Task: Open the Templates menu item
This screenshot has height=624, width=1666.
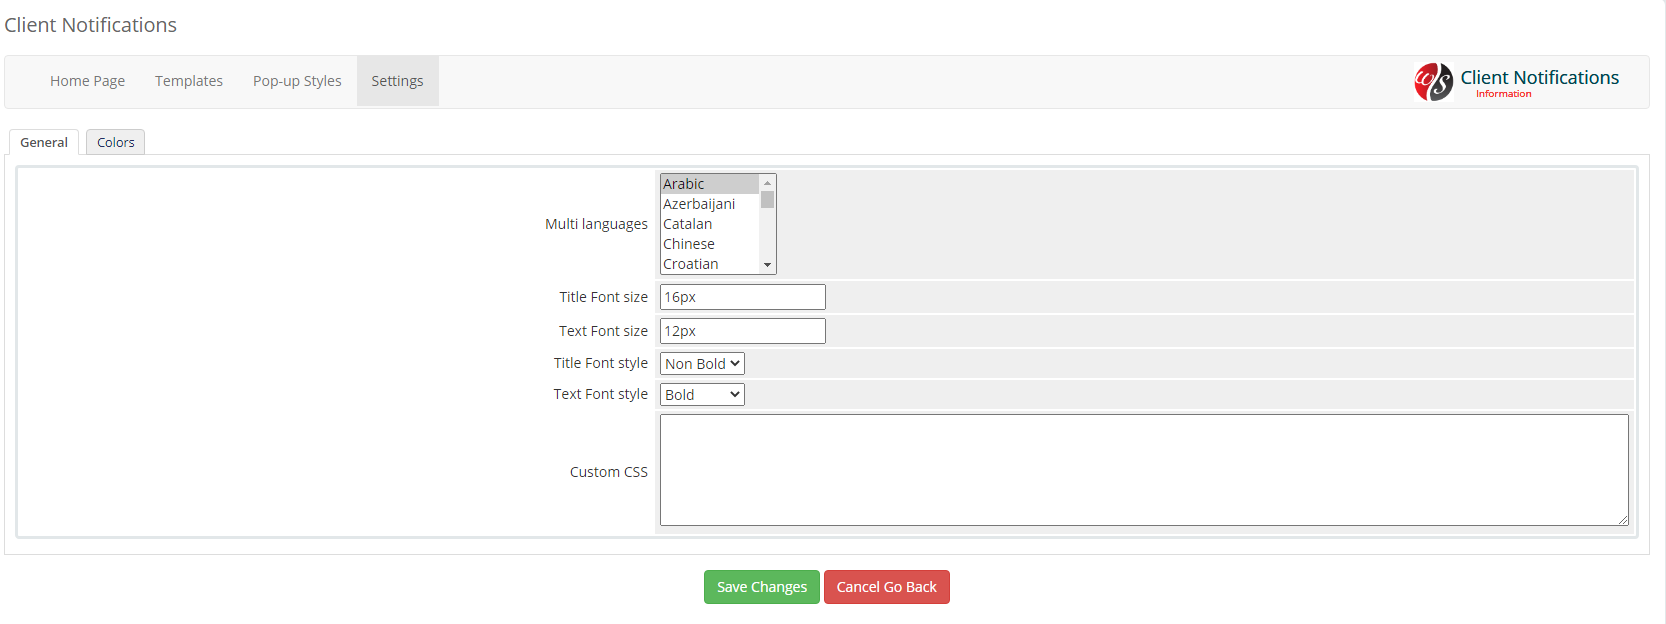Action: tap(189, 81)
